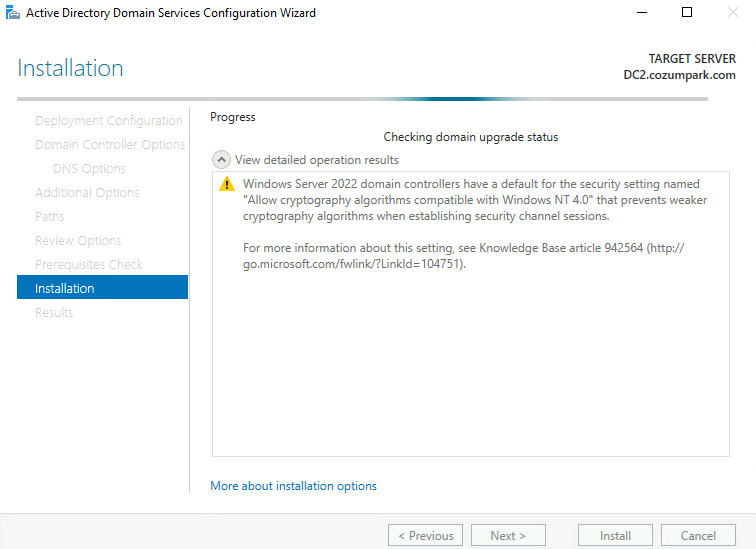Viewport: 756px width, 549px height.
Task: Click the Windows Server 2022 warning message
Action: [x=475, y=200]
